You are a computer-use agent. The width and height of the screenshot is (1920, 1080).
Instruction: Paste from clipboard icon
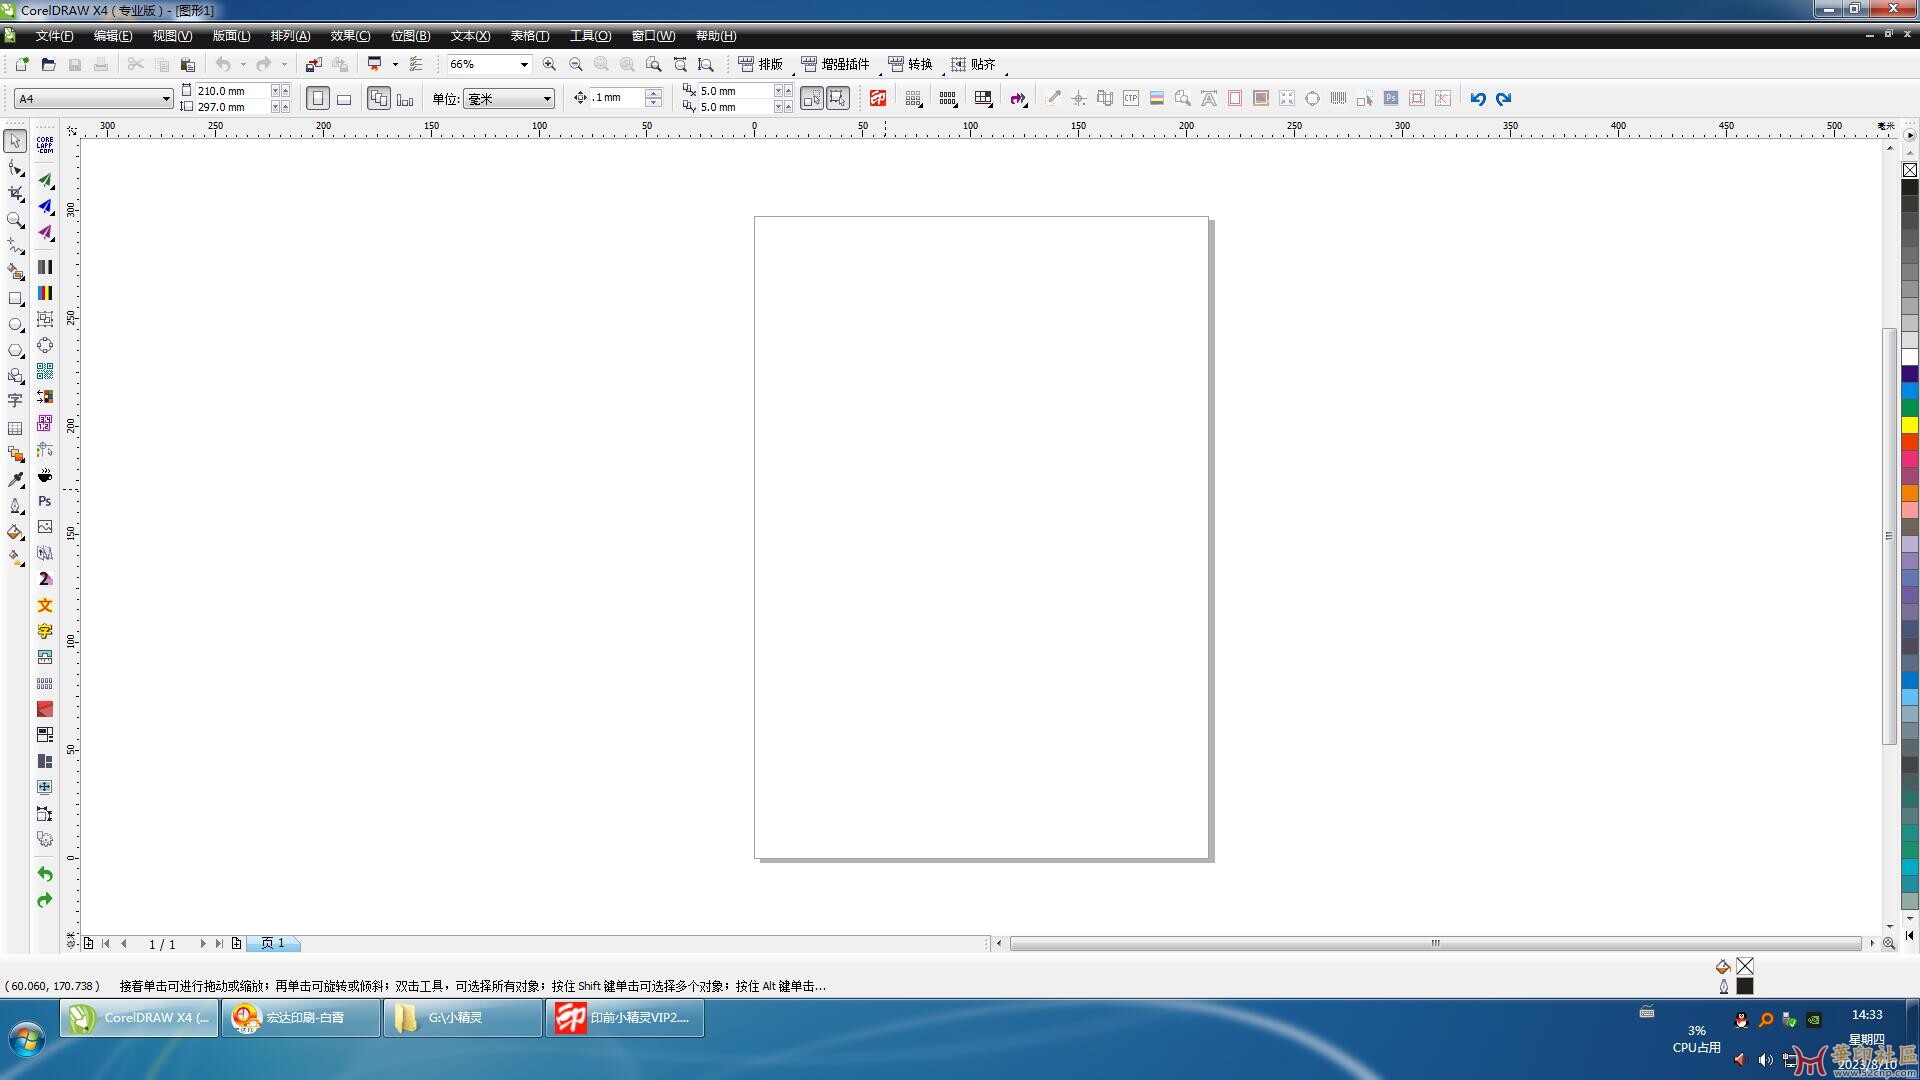pyautogui.click(x=187, y=64)
